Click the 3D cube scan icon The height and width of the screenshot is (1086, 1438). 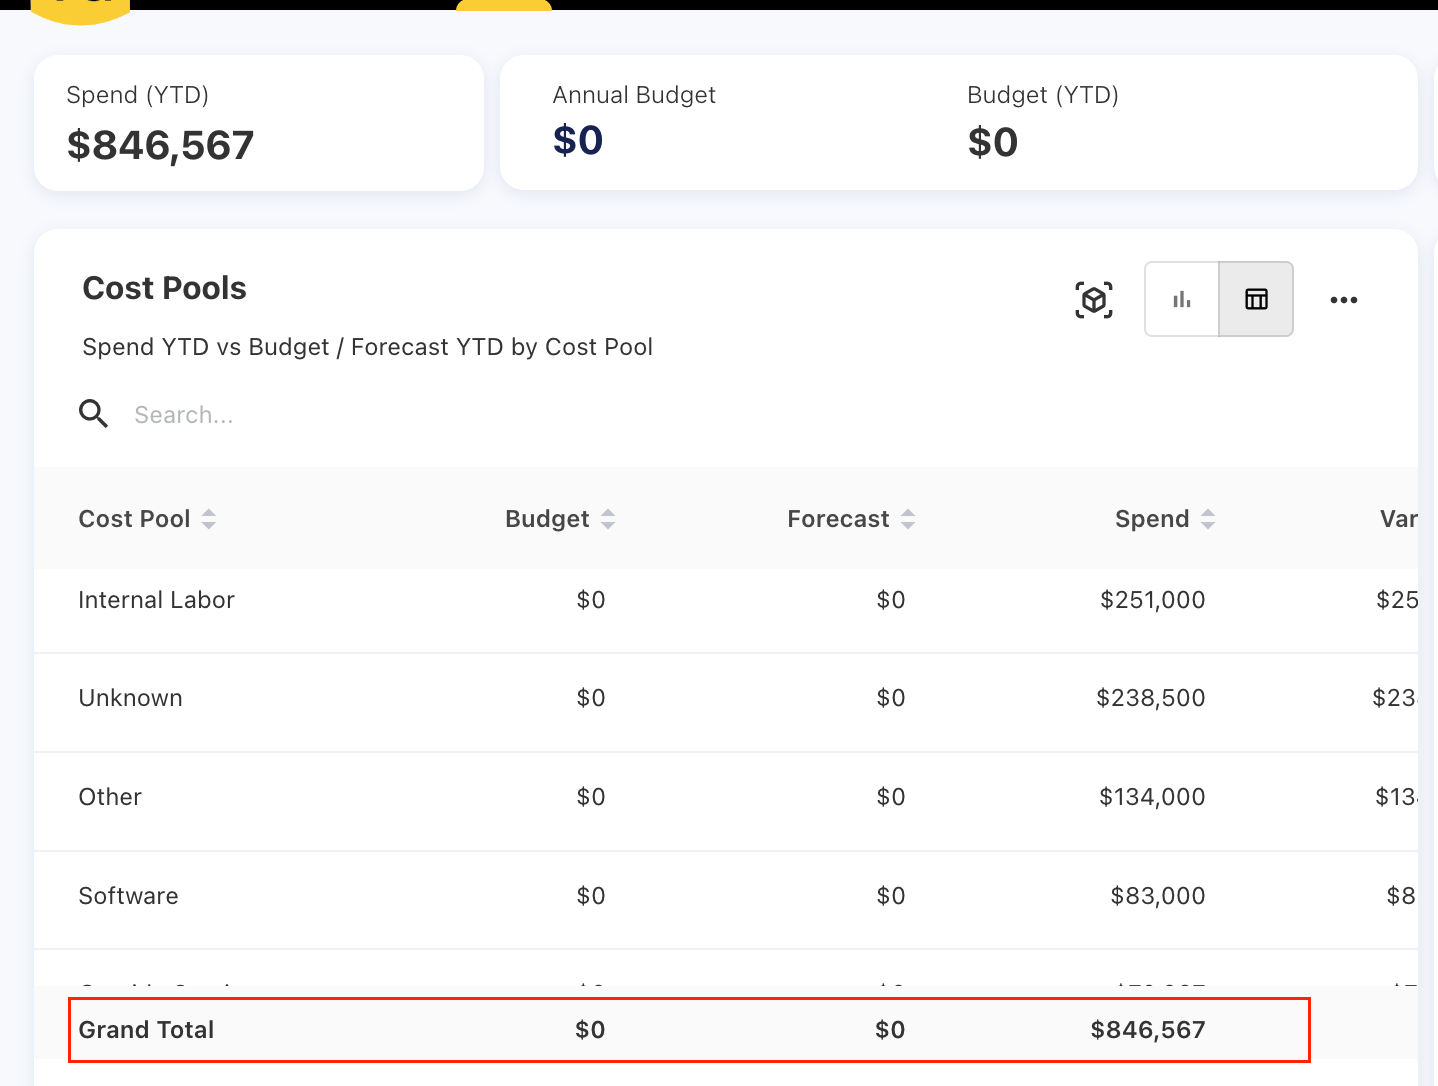(x=1094, y=300)
